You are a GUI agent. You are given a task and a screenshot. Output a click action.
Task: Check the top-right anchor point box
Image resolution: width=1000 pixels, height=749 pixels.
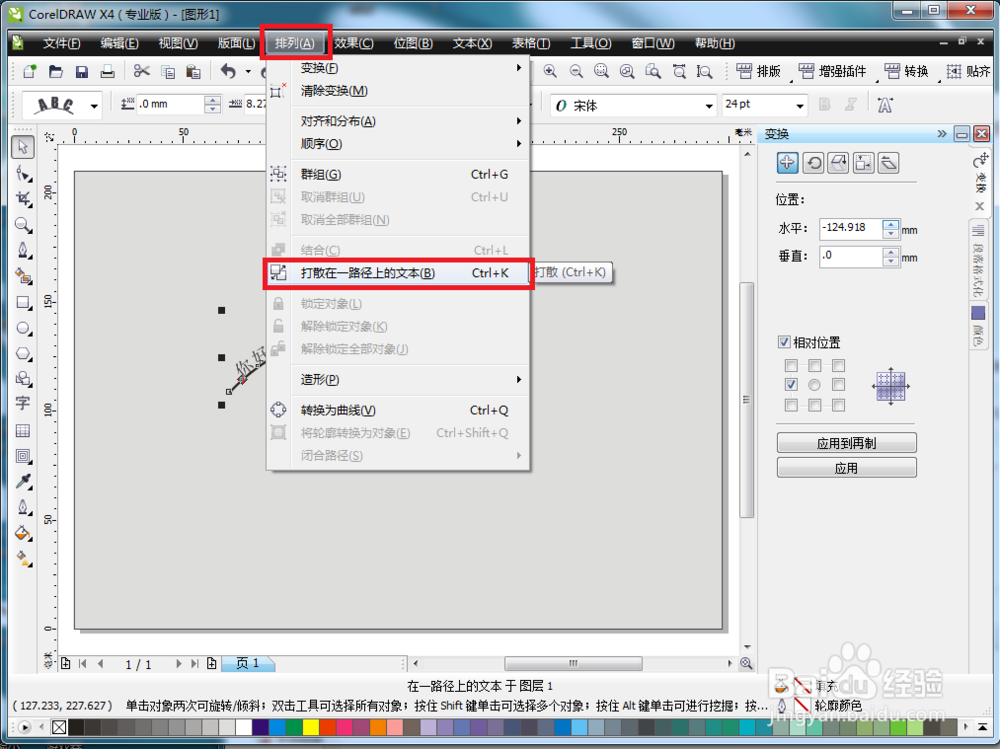[x=839, y=365]
